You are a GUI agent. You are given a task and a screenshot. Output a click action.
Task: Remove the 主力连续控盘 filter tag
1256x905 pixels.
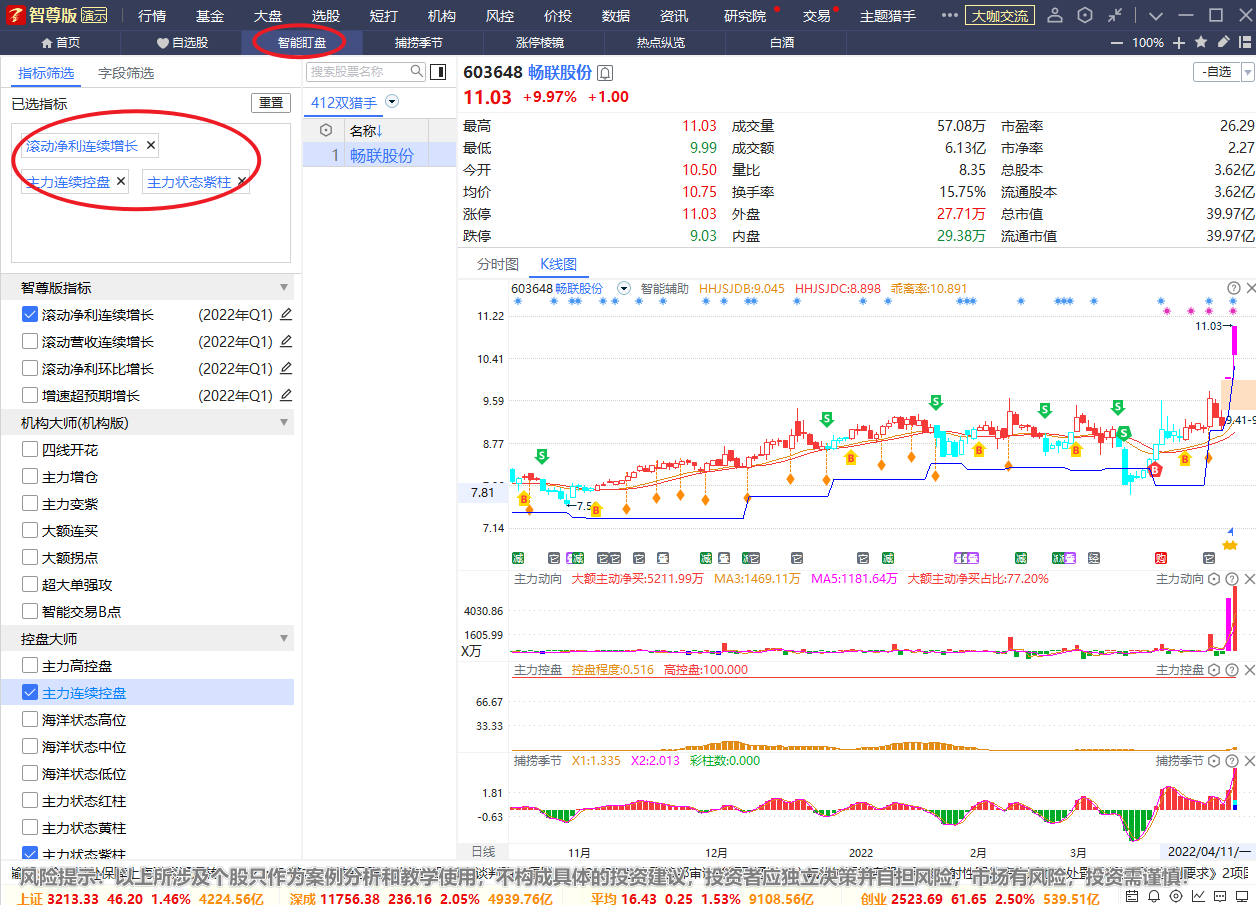pos(121,181)
